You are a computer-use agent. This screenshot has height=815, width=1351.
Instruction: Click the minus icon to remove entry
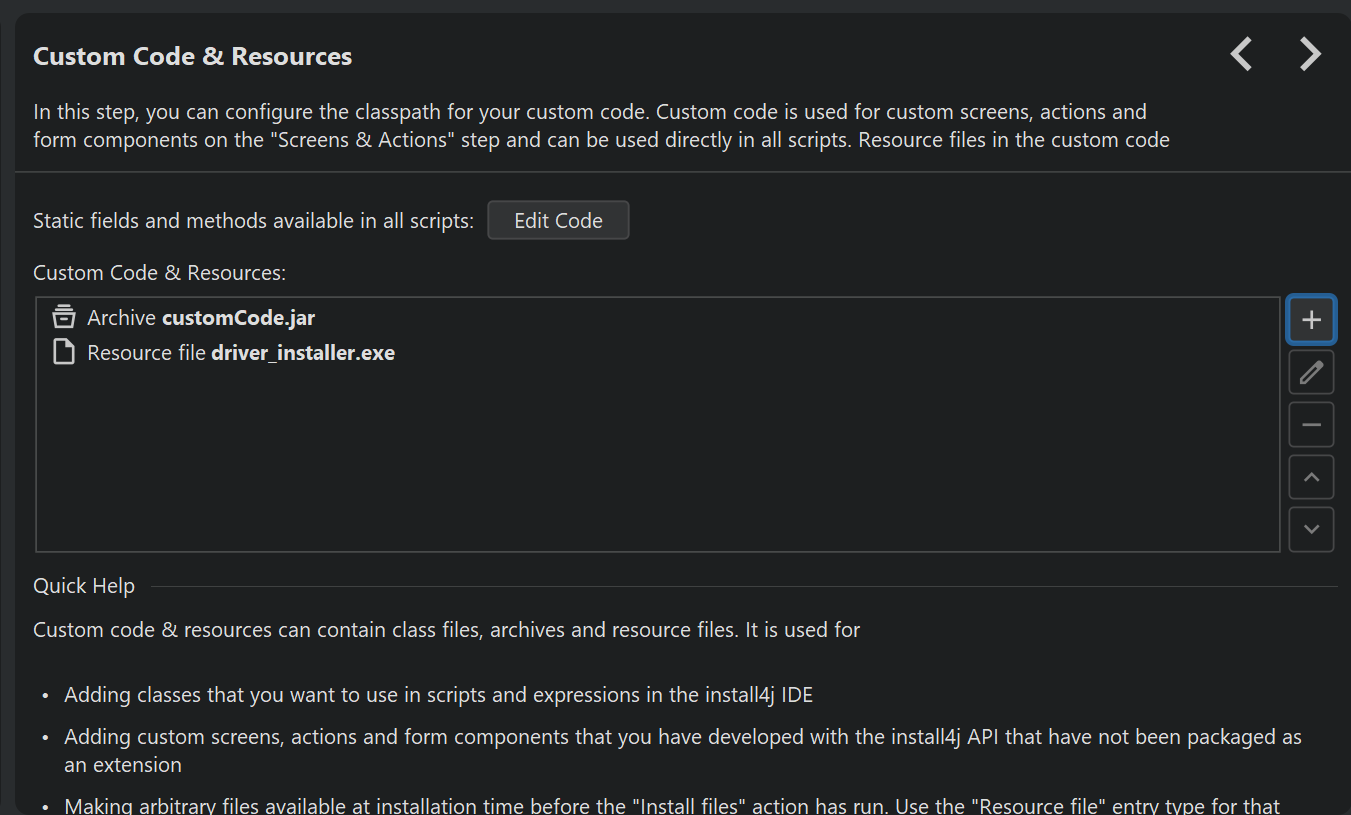coord(1311,425)
